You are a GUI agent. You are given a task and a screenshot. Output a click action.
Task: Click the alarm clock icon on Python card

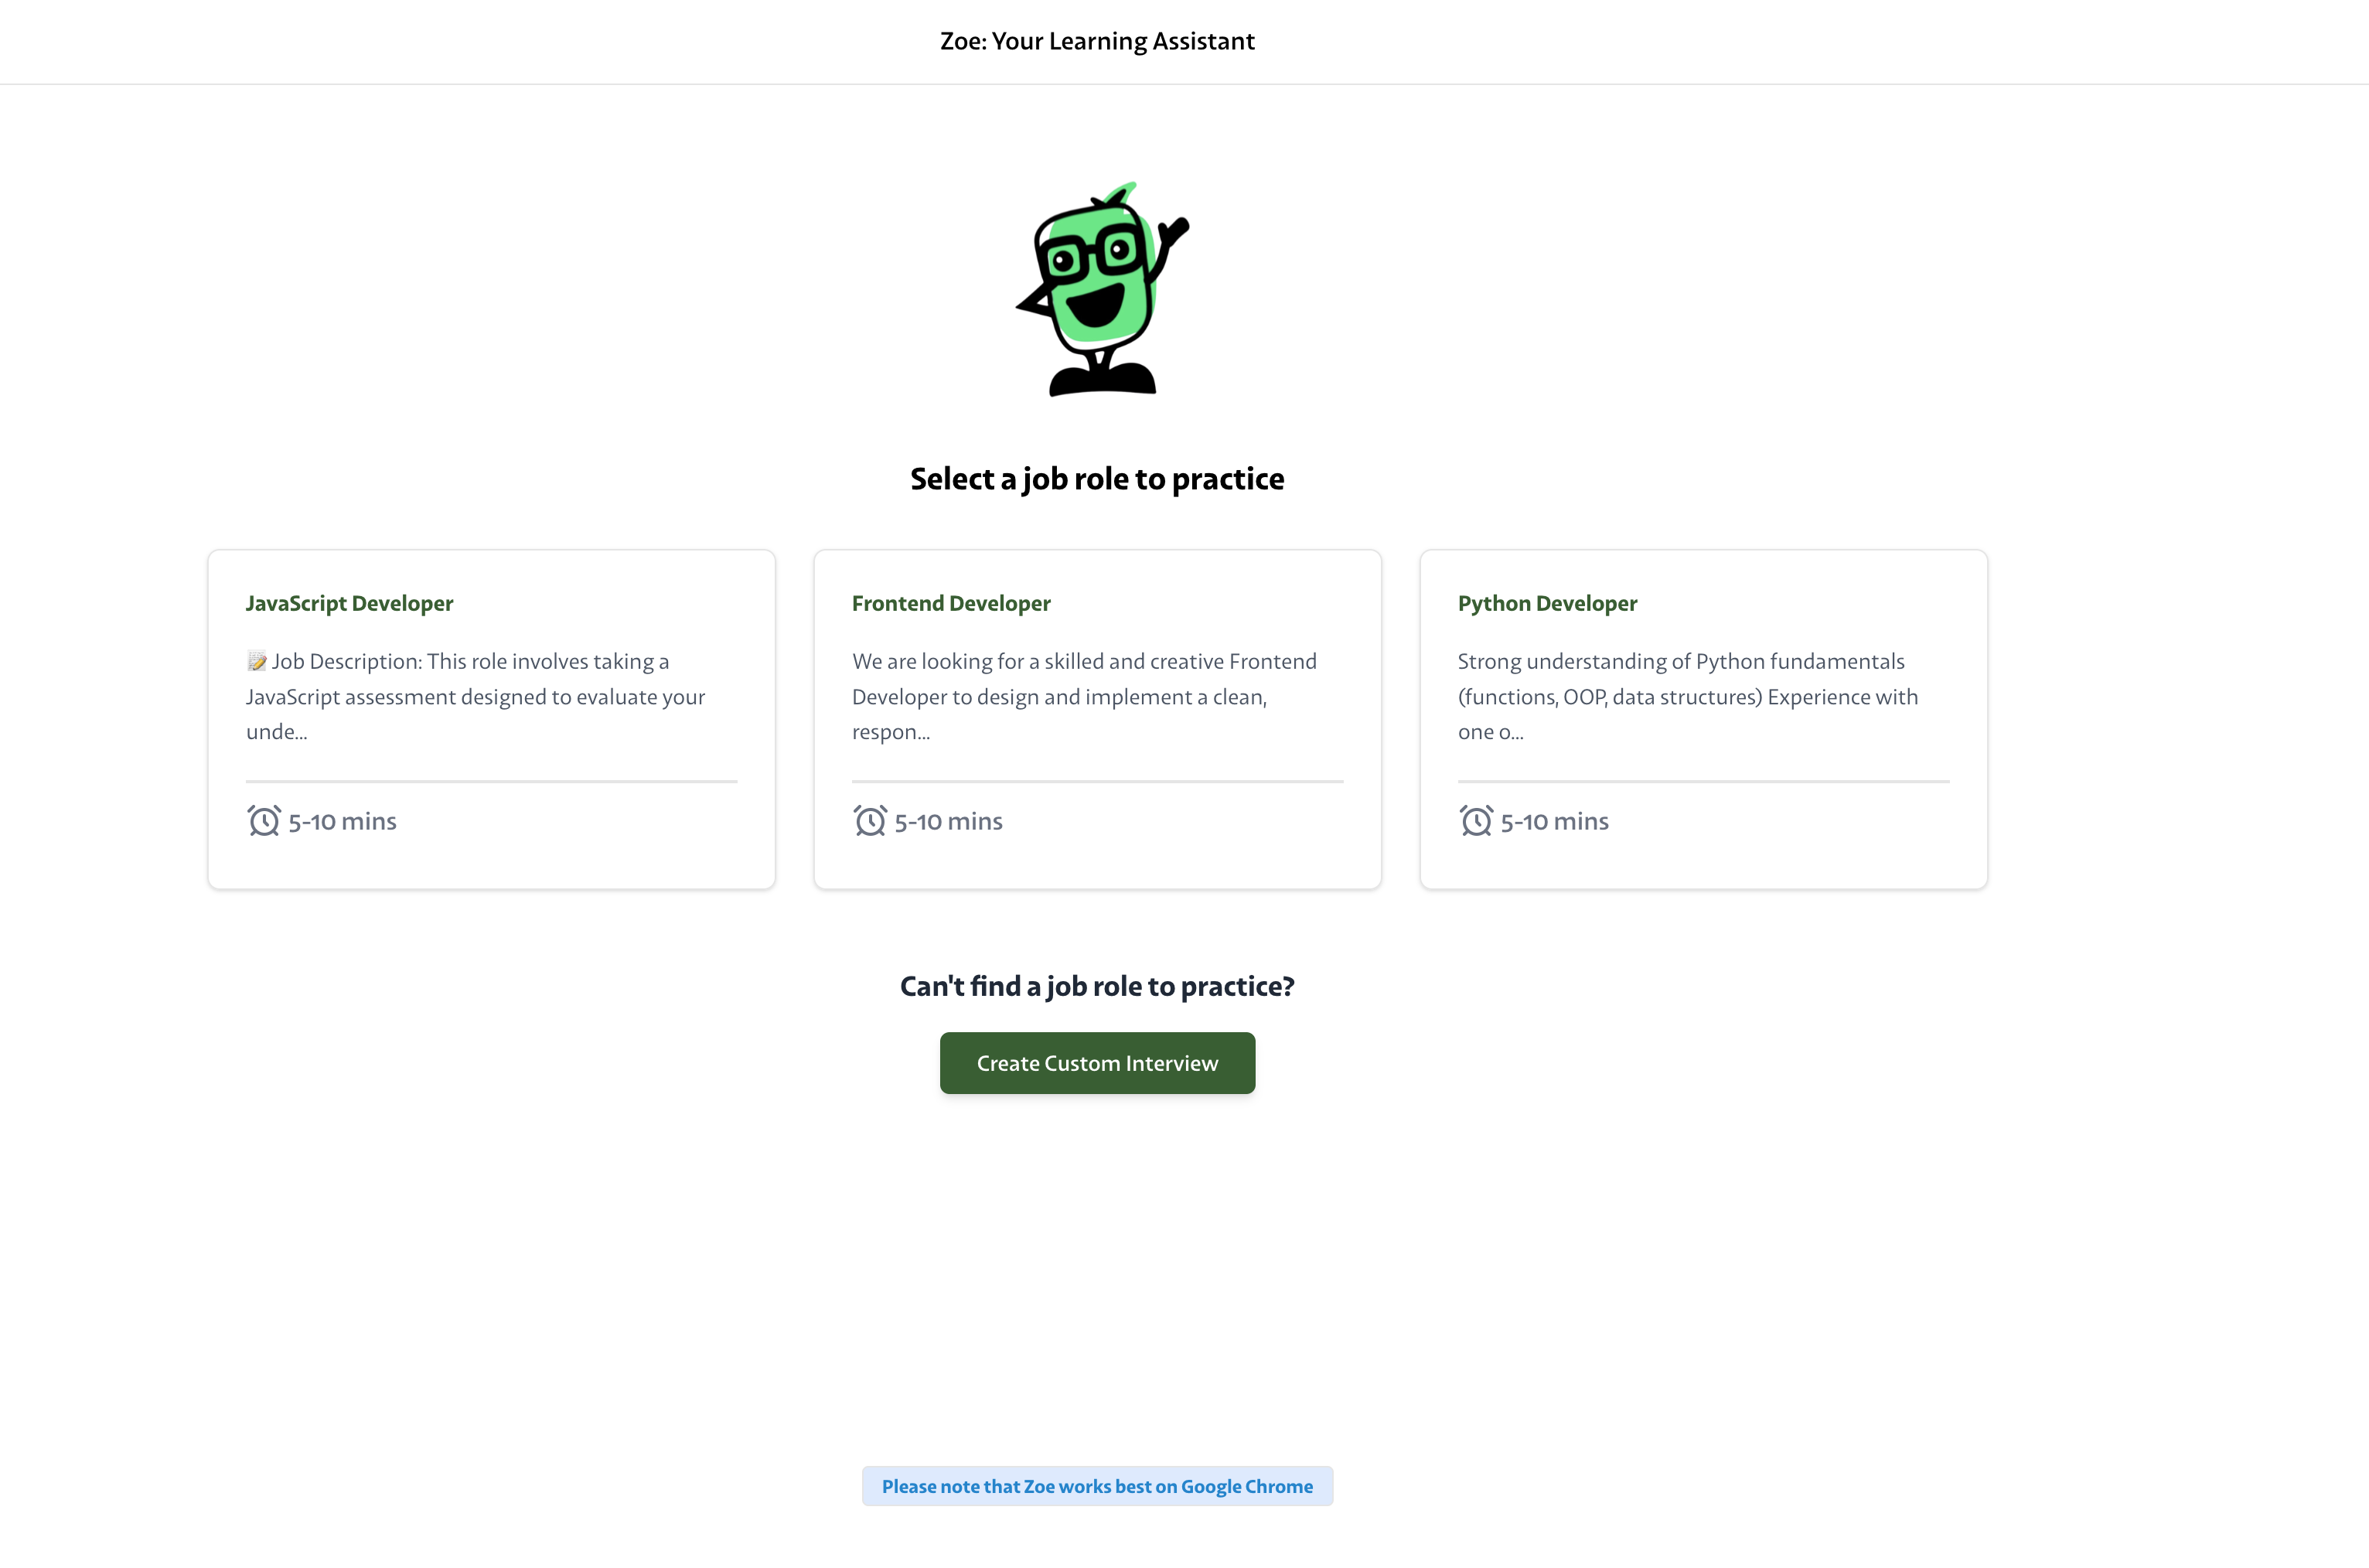[1476, 820]
